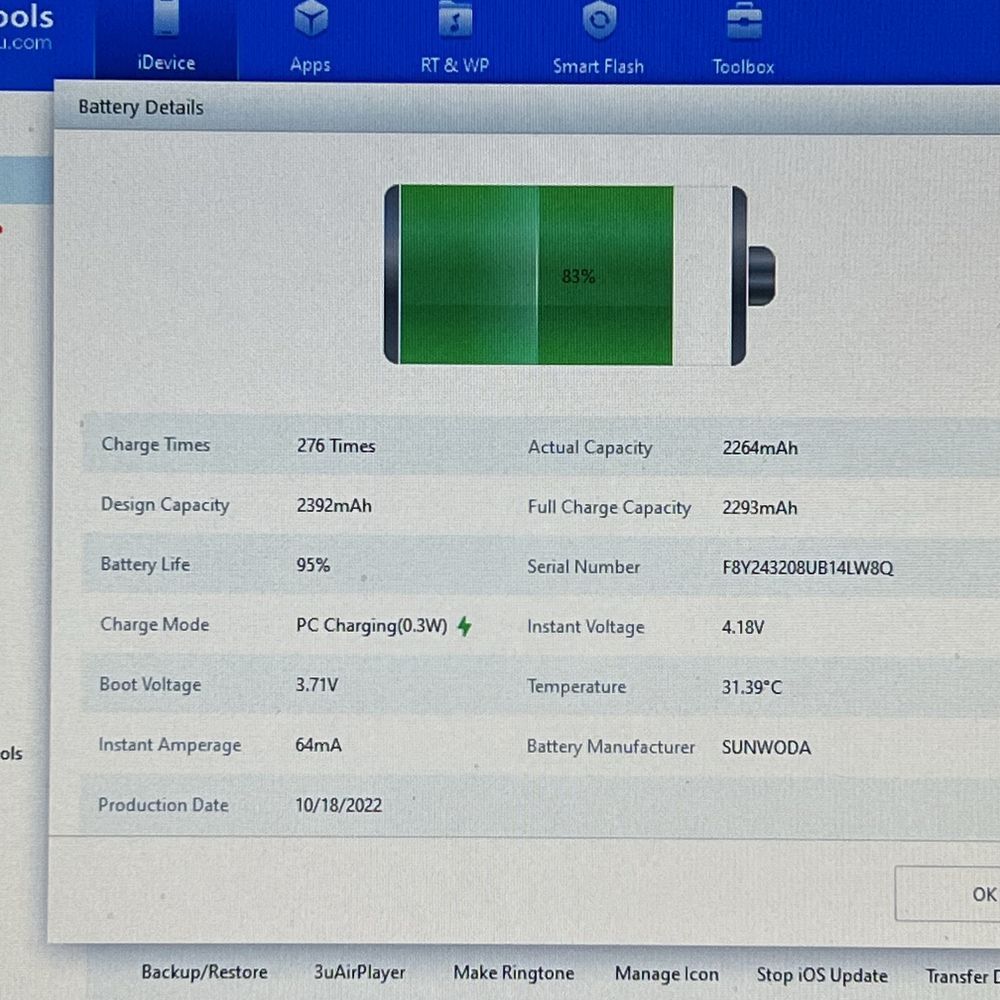Screen dimensions: 1000x1000
Task: Select the Design Capacity label
Action: [165, 504]
